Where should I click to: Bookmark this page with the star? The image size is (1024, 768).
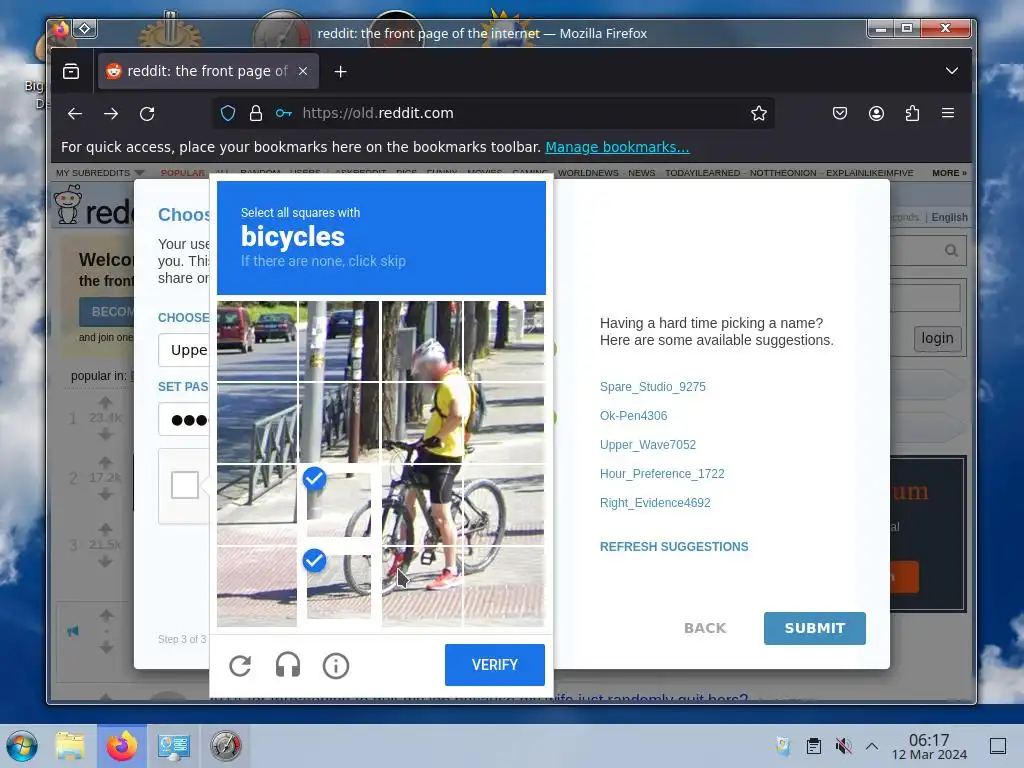coord(758,113)
